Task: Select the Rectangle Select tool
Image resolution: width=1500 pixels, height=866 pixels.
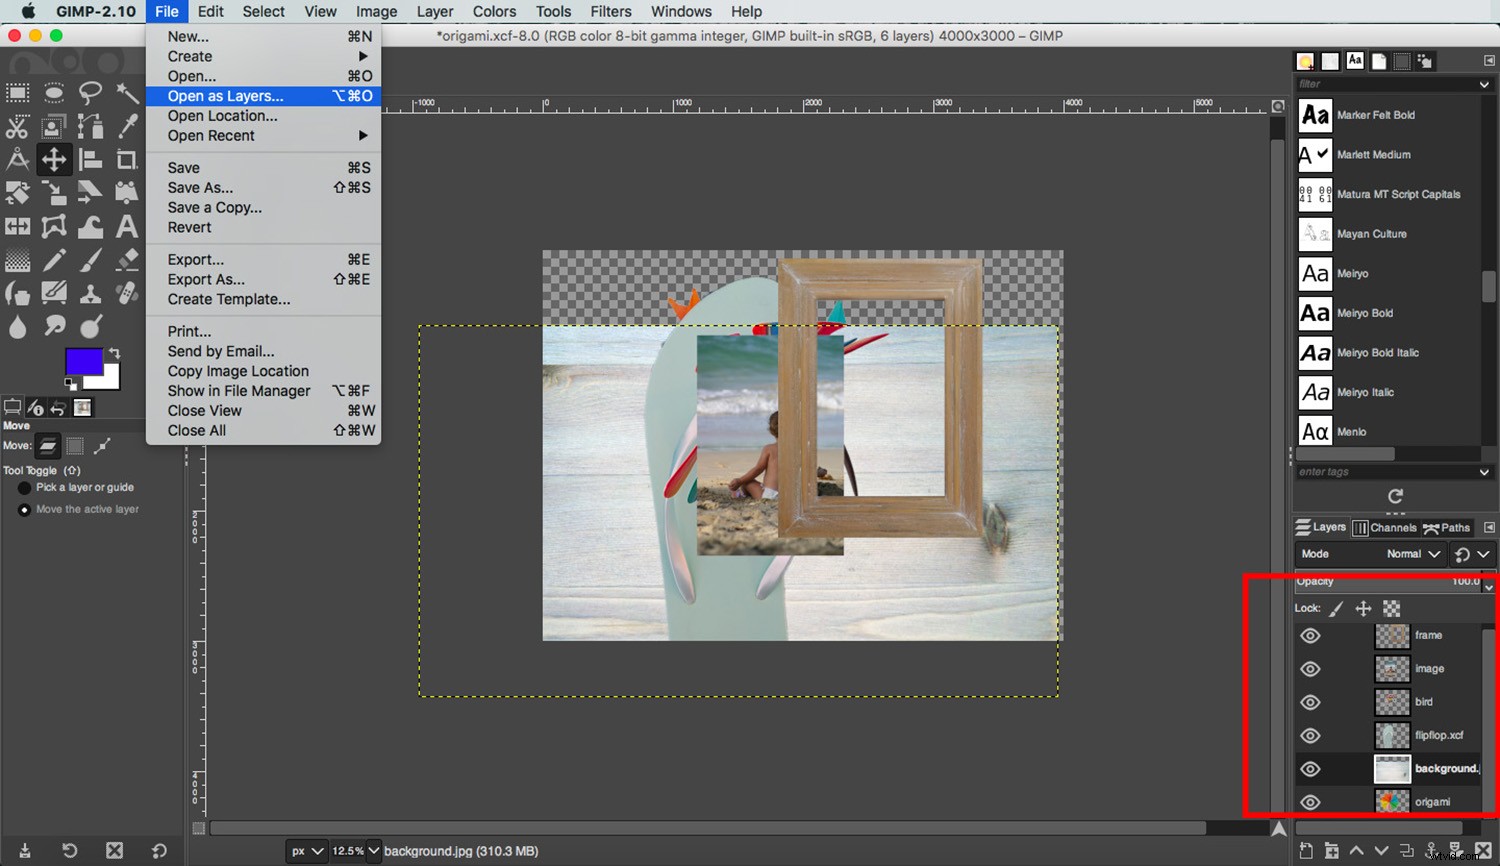Action: tap(17, 92)
